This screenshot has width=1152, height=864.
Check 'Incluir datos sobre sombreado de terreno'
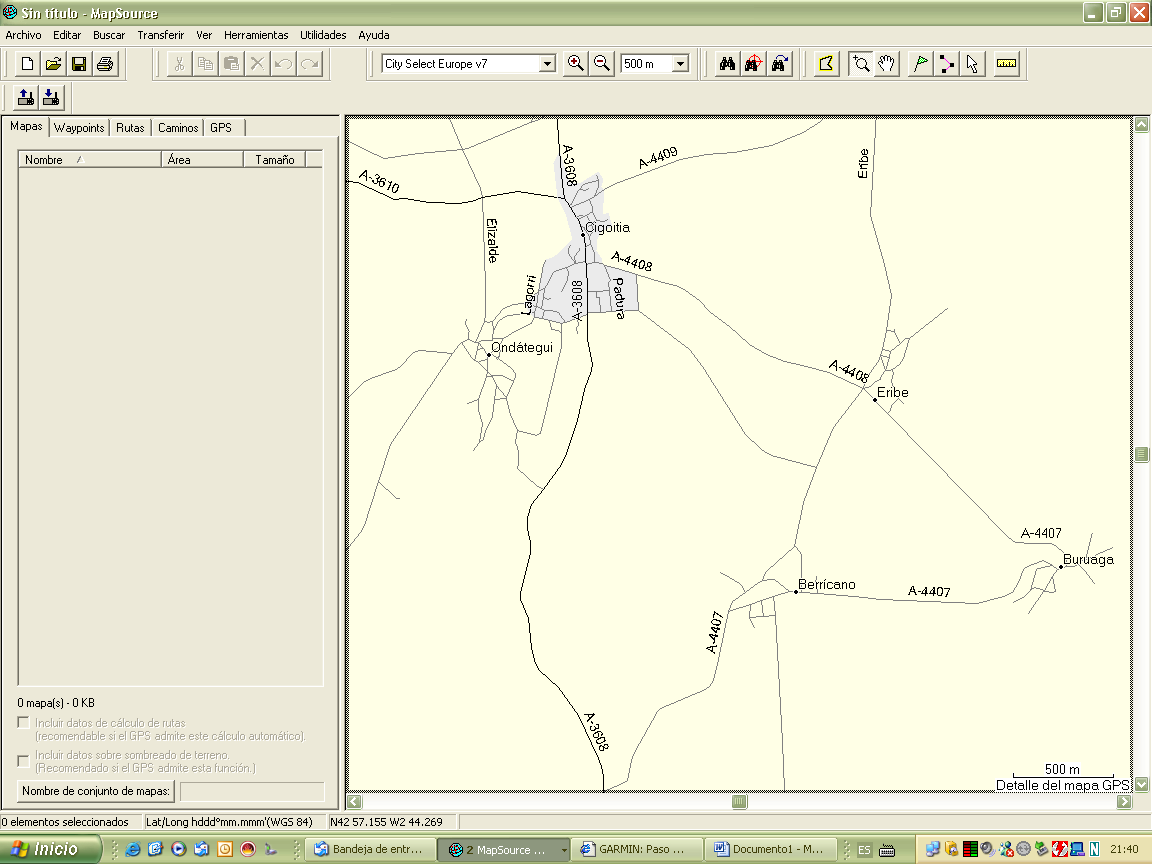tap(24, 760)
